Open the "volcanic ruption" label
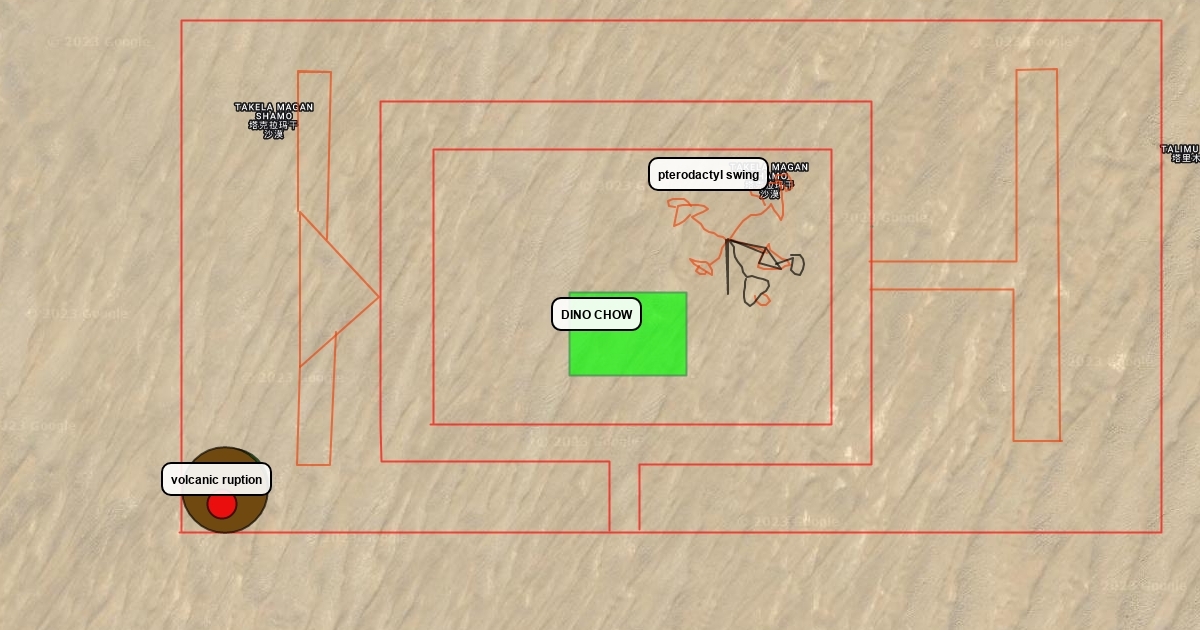The width and height of the screenshot is (1200, 630). point(216,480)
